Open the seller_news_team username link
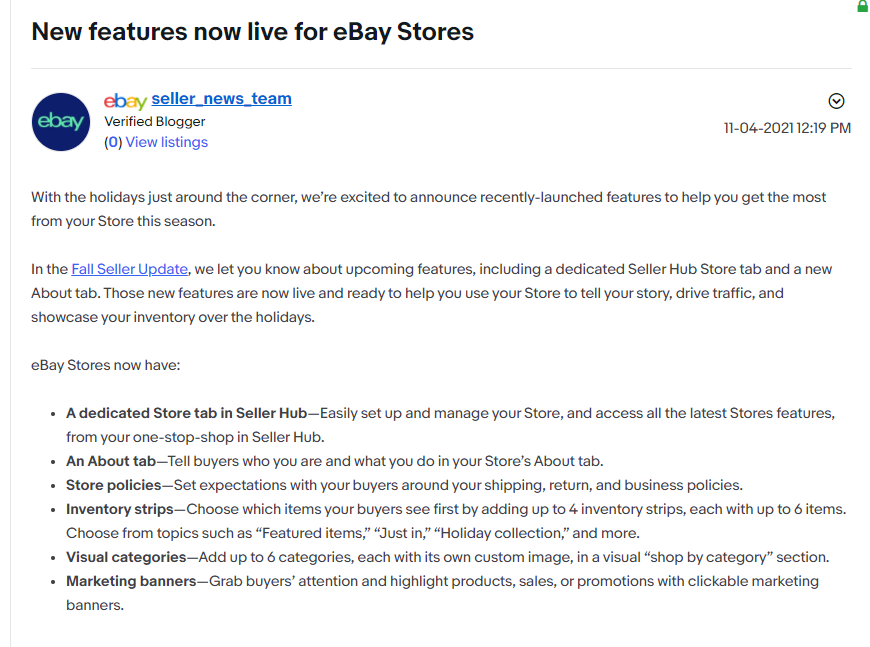 tap(220, 99)
